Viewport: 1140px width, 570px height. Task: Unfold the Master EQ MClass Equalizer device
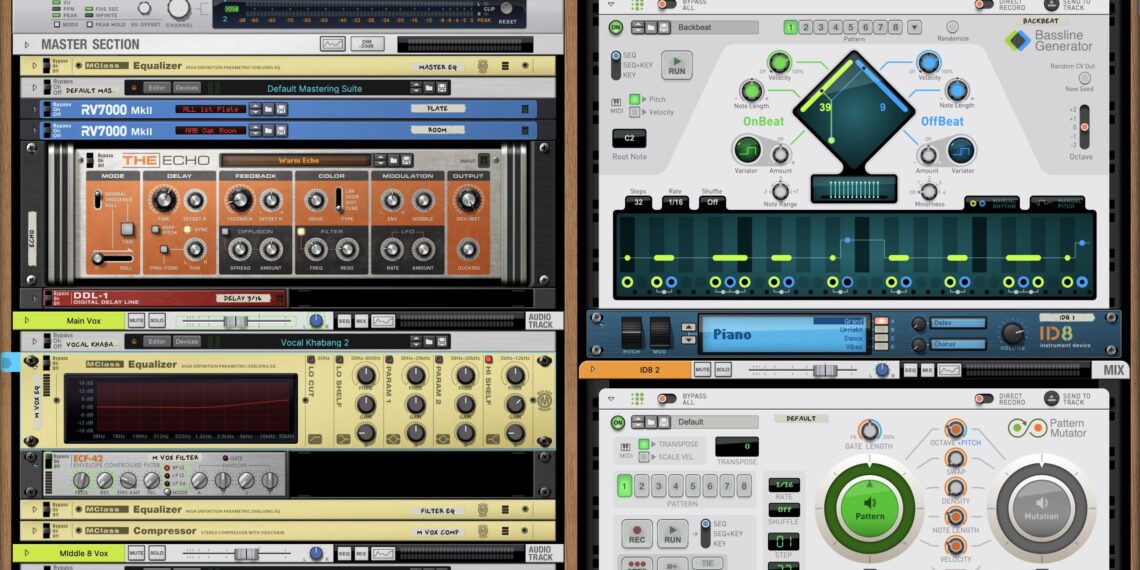click(x=33, y=66)
